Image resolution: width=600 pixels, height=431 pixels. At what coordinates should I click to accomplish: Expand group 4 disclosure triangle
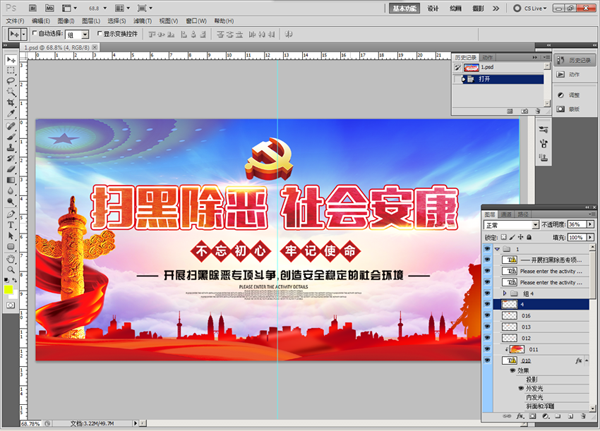point(504,293)
